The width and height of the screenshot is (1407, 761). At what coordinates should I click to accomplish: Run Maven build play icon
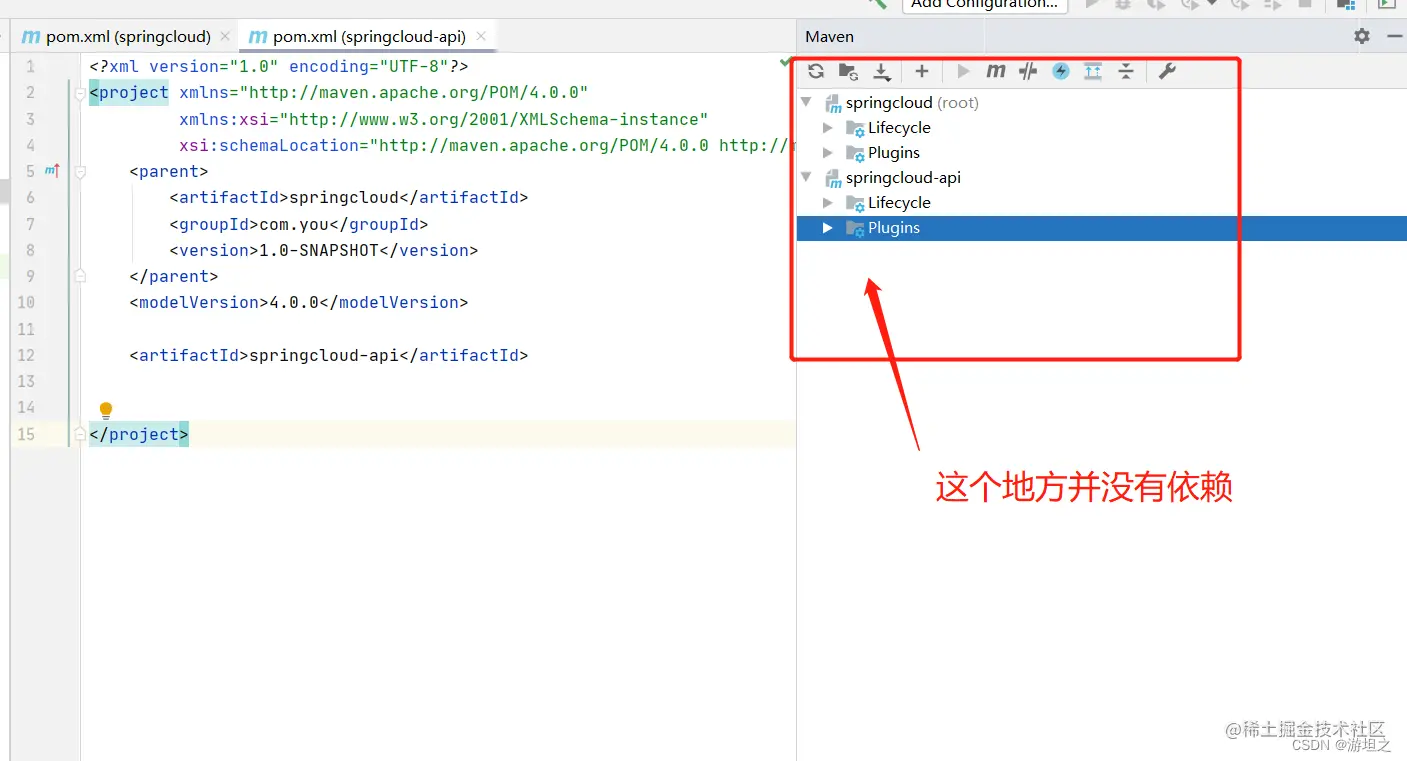click(x=963, y=71)
